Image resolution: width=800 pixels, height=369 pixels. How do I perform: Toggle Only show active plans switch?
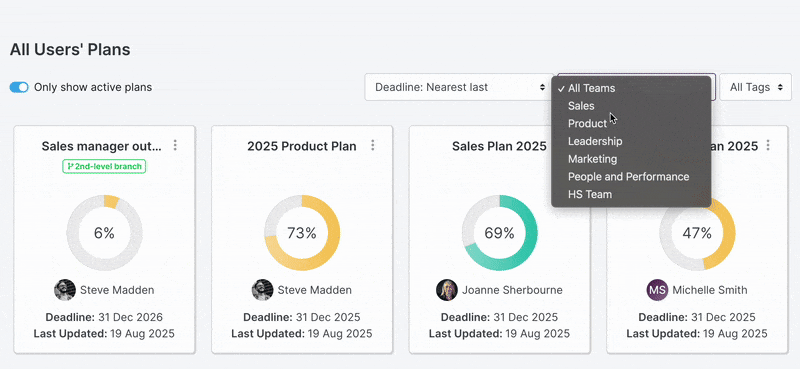(19, 87)
